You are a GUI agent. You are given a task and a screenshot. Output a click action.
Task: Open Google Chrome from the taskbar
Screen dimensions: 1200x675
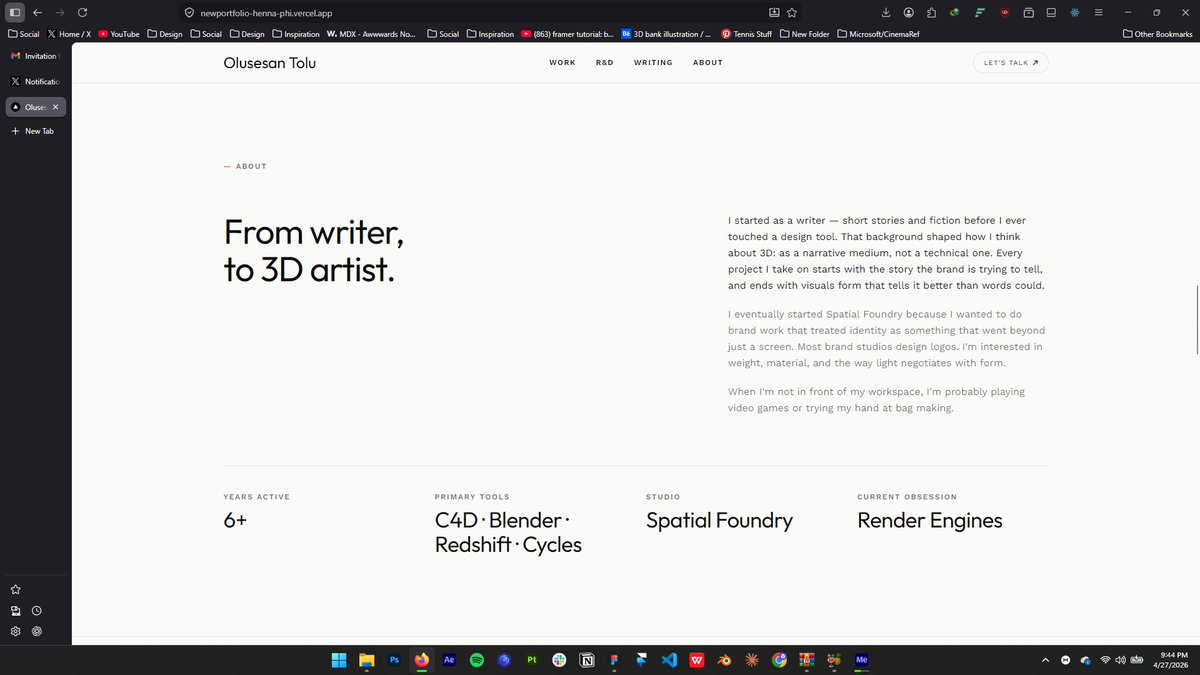tap(779, 660)
